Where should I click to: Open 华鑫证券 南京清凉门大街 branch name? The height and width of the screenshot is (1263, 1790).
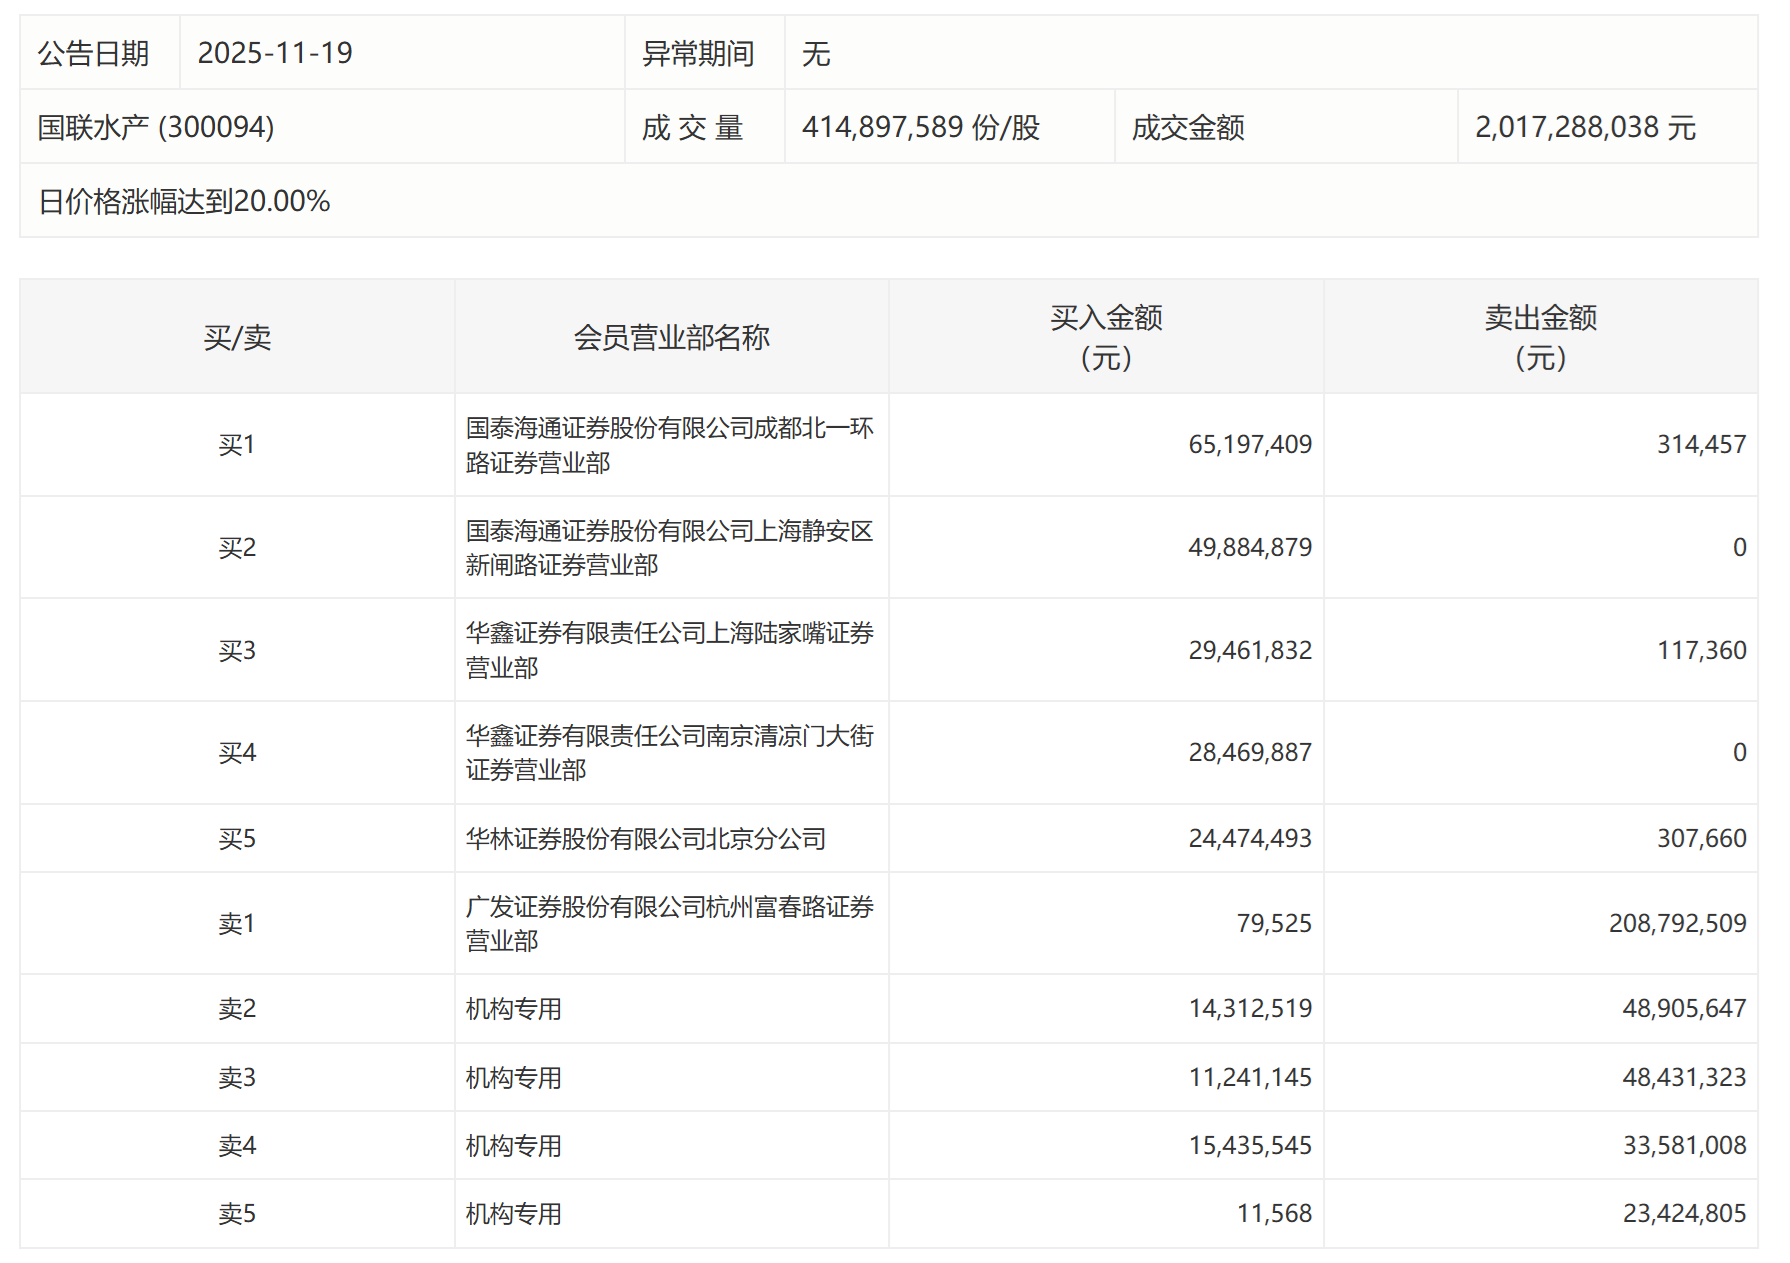pyautogui.click(x=669, y=753)
